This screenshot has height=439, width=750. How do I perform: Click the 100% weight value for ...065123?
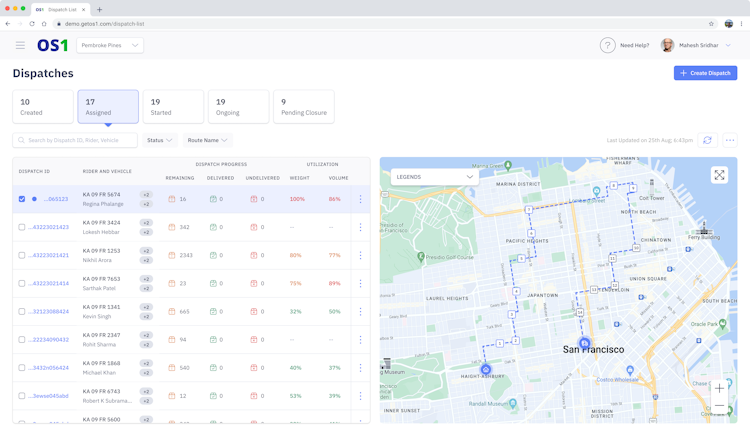click(x=297, y=199)
